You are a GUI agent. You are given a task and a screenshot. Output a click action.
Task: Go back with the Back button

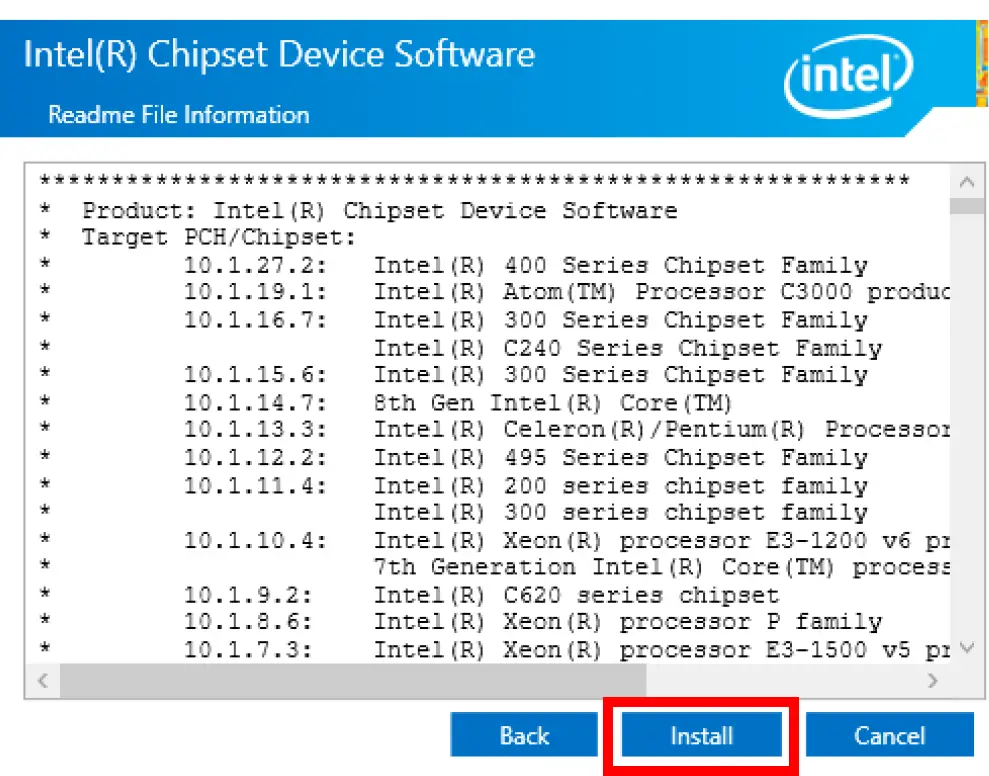524,736
